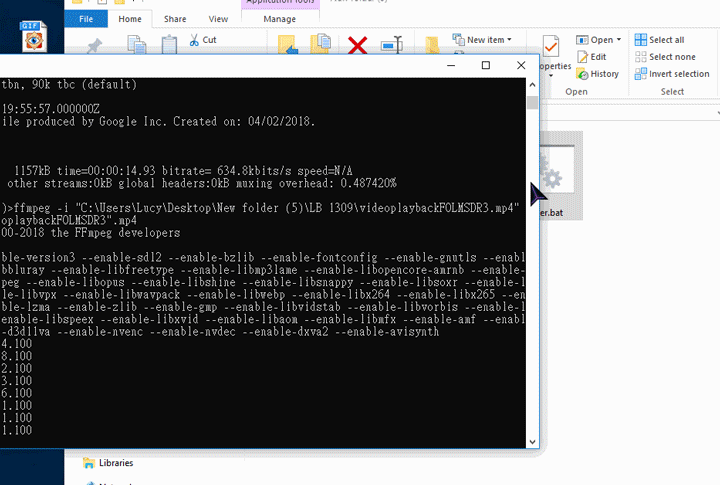Screen dimensions: 720x485
Task: Click Select all
Action: click(659, 40)
